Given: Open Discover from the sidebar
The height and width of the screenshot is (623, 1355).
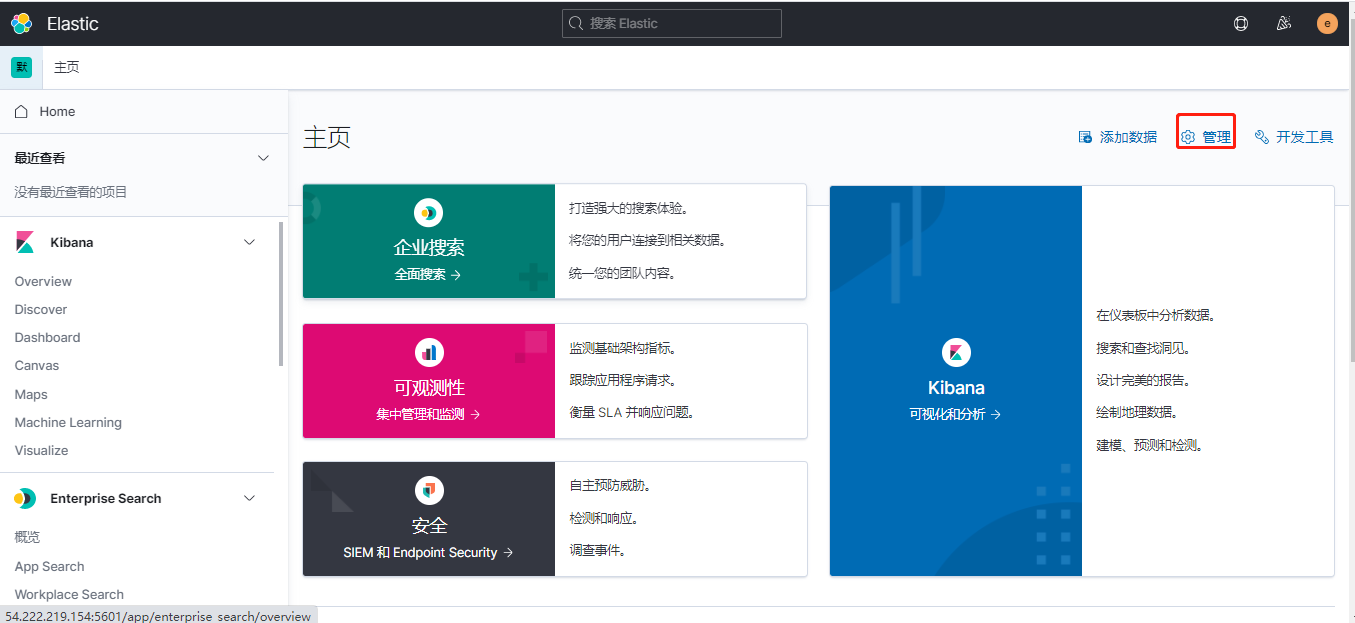Looking at the screenshot, I should (41, 310).
